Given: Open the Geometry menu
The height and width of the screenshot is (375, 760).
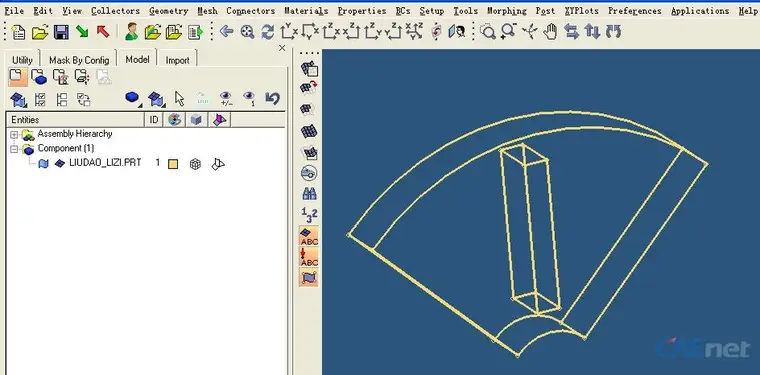Looking at the screenshot, I should point(169,11).
